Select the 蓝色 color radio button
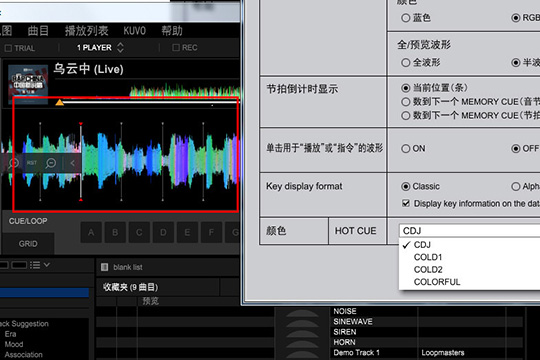Viewport: 540px width, 360px height. 406,18
